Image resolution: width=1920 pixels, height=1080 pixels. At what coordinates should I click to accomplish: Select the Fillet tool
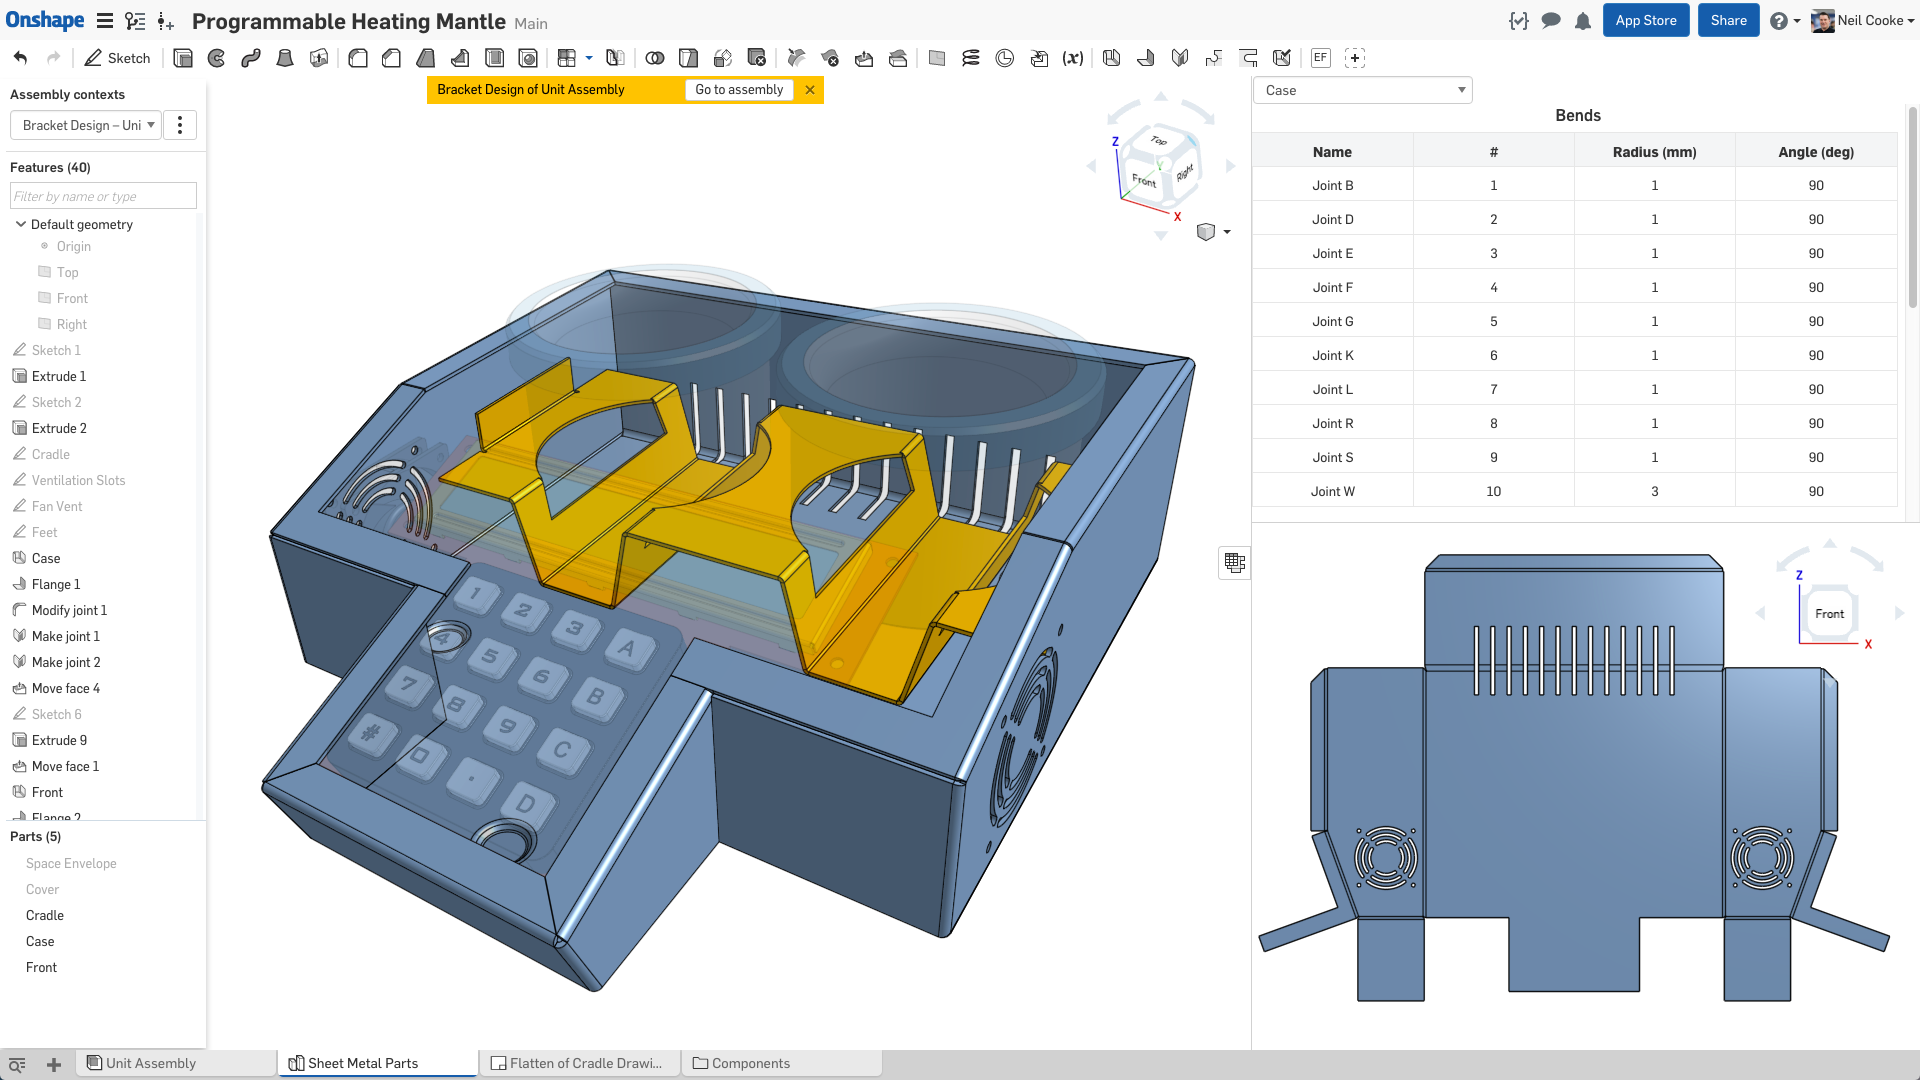357,58
